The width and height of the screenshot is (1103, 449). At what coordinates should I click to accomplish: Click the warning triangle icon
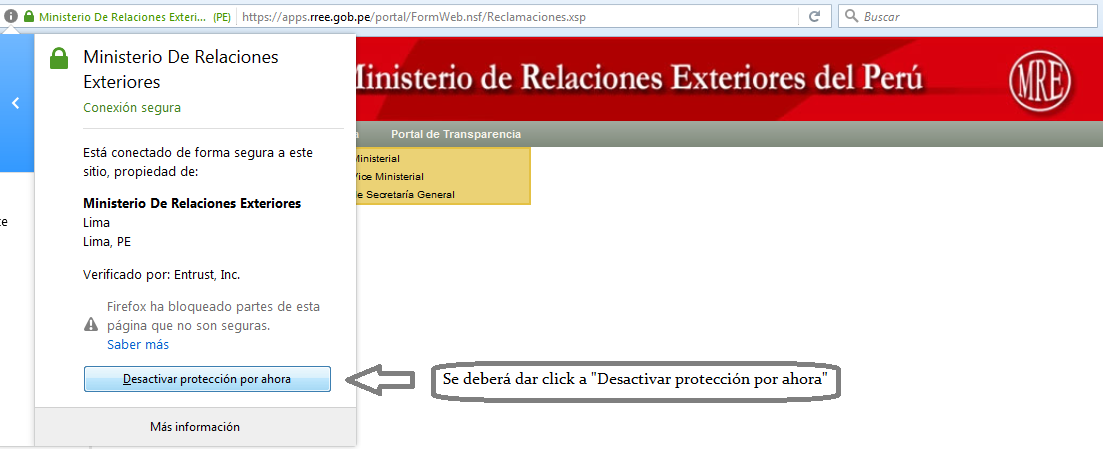click(91, 324)
